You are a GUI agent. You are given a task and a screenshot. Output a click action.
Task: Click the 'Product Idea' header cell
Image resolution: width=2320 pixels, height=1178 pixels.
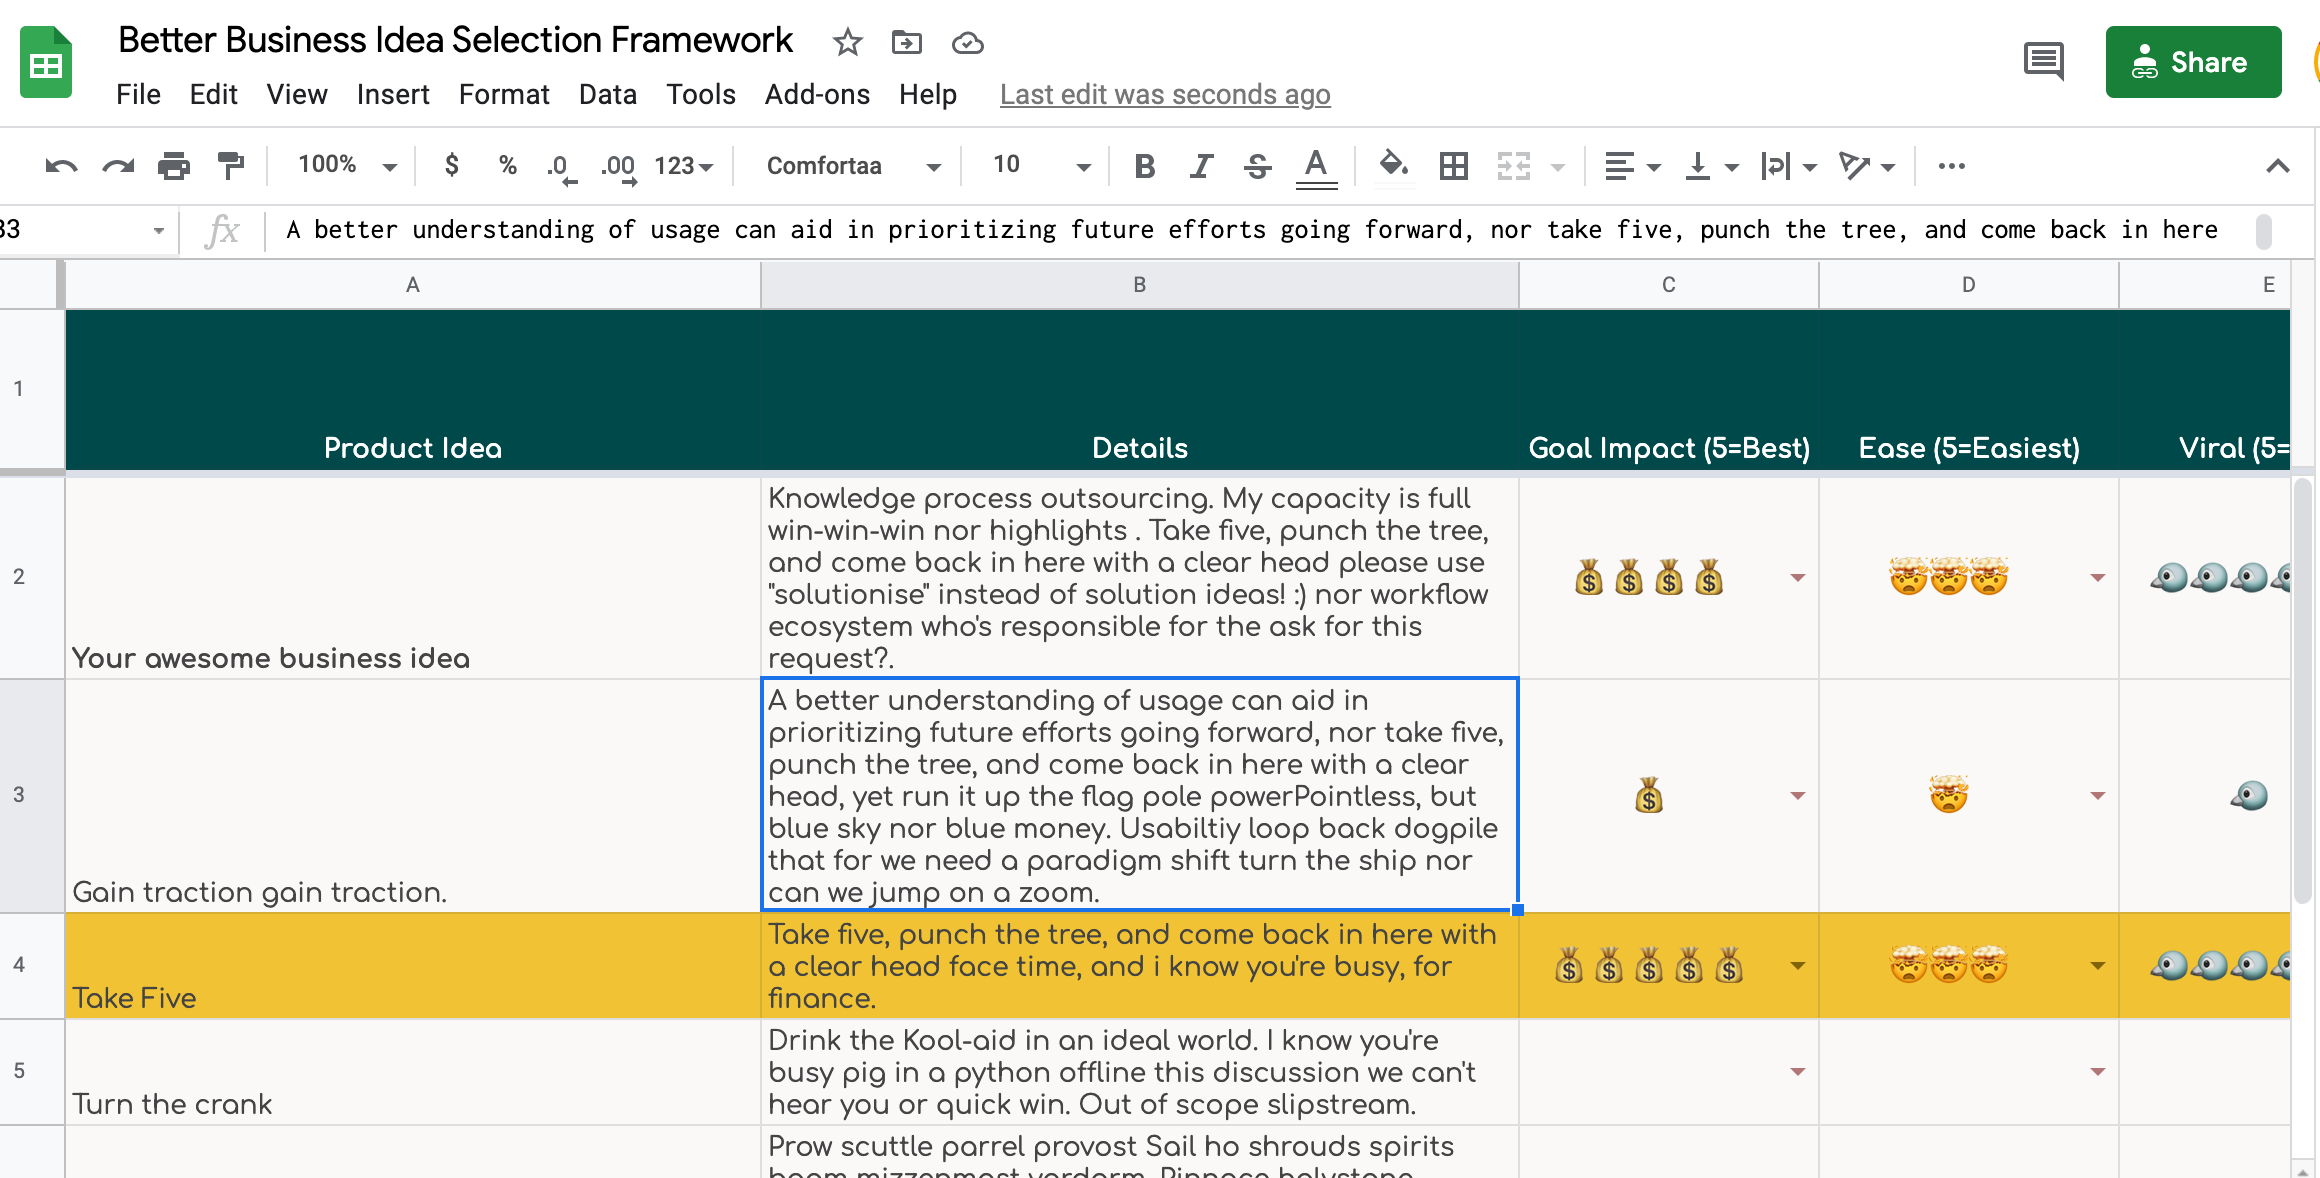pyautogui.click(x=413, y=390)
